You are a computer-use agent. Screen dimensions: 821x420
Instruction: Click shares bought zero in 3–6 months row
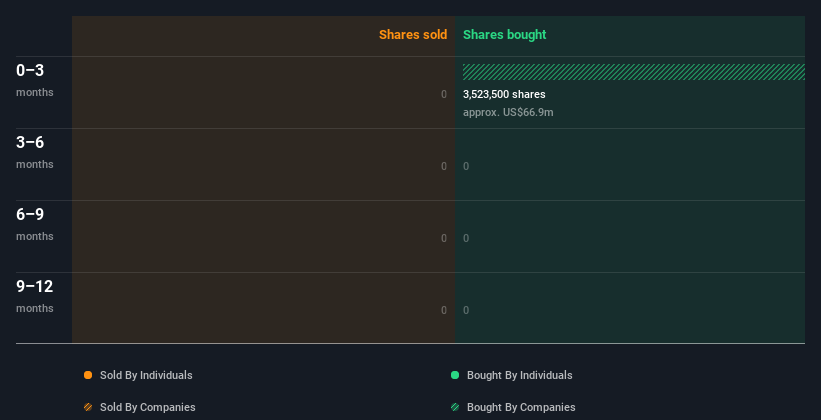tap(466, 166)
